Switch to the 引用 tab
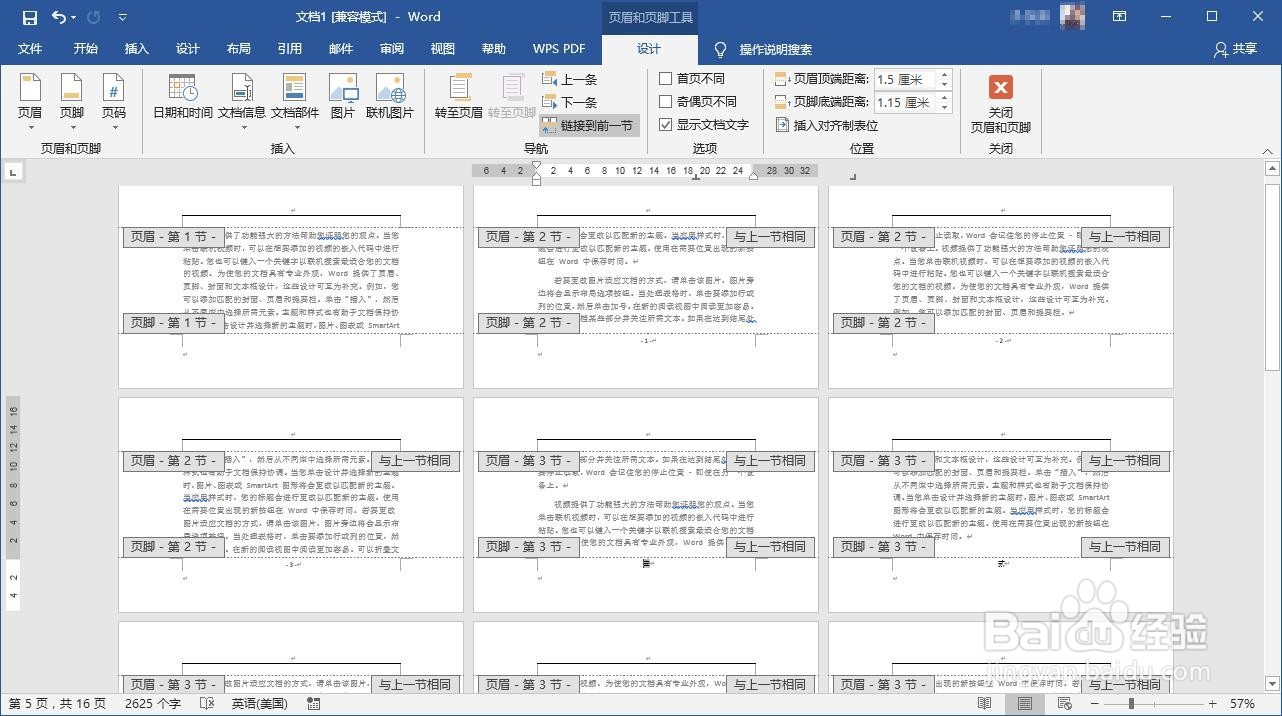The width and height of the screenshot is (1282, 716). point(290,49)
